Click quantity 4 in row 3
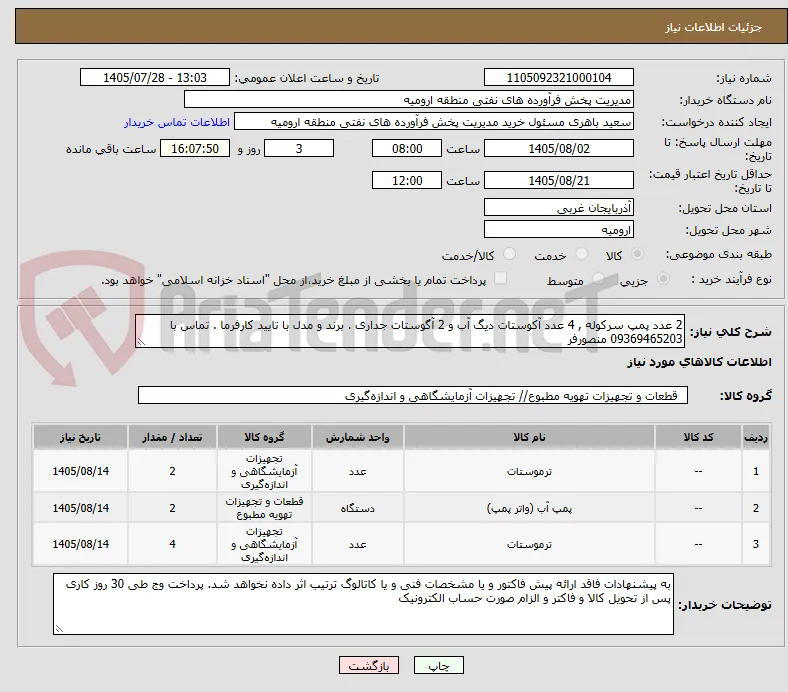The image size is (788, 692). click(x=172, y=544)
